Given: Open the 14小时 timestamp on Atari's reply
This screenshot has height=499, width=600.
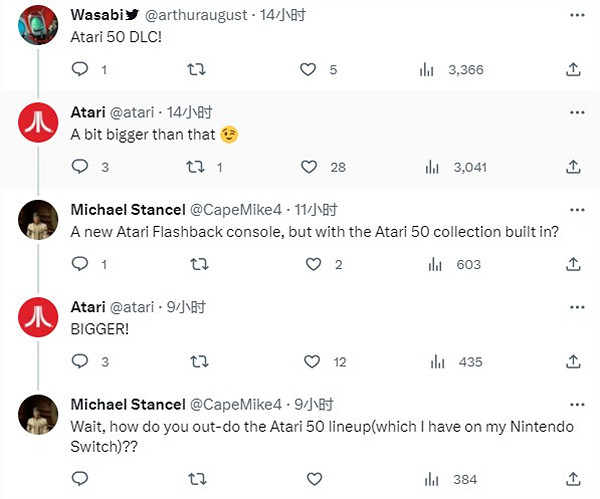Looking at the screenshot, I should (x=186, y=113).
